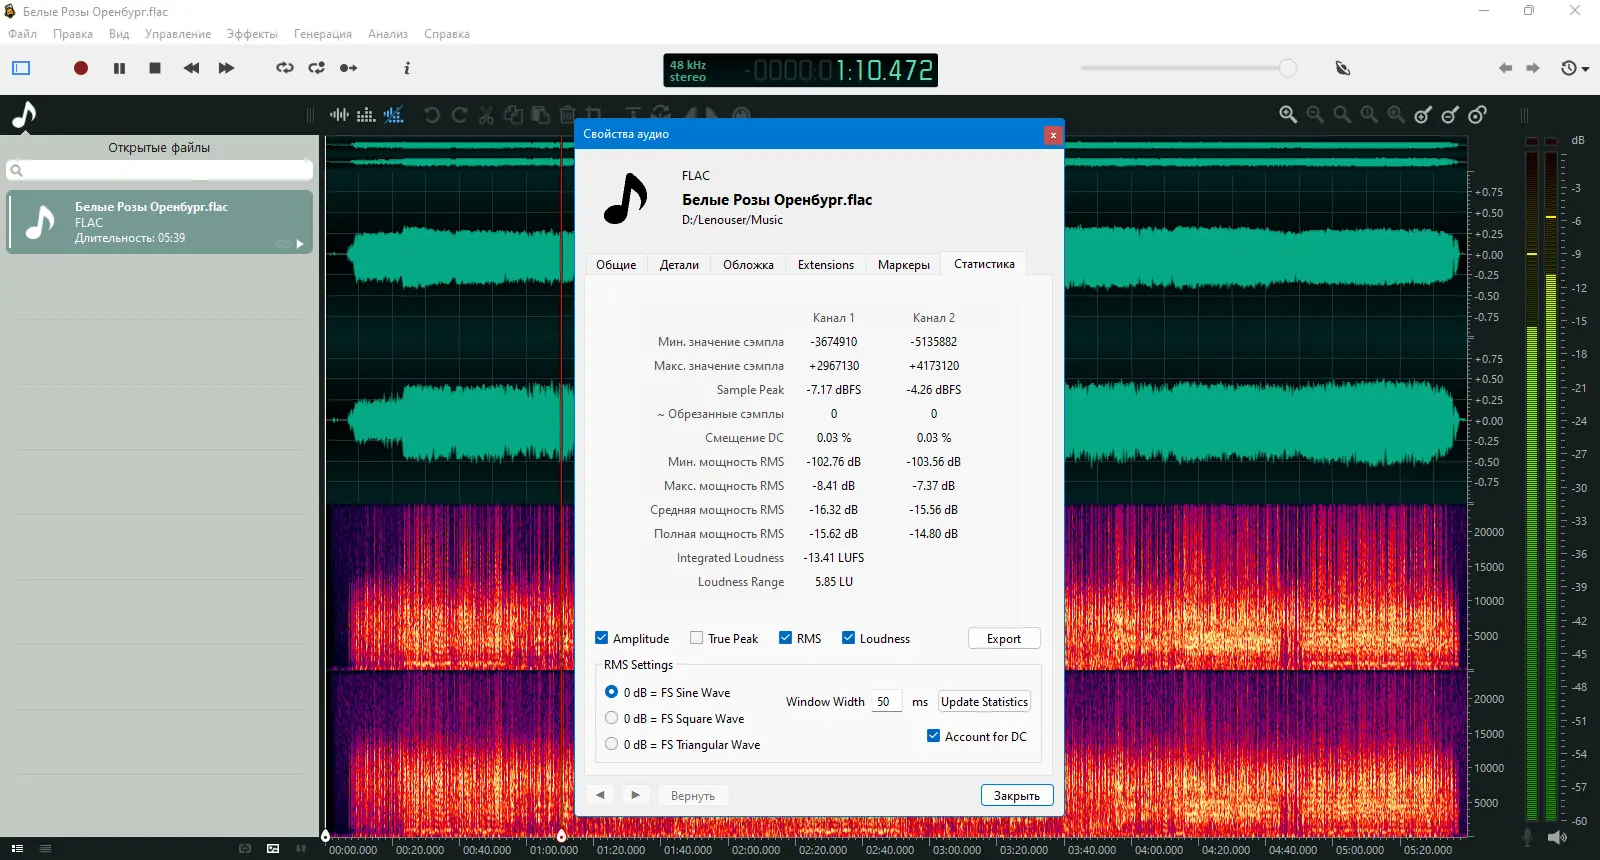Uncheck the Loudness checkbox
Image resolution: width=1600 pixels, height=860 pixels.
849,638
